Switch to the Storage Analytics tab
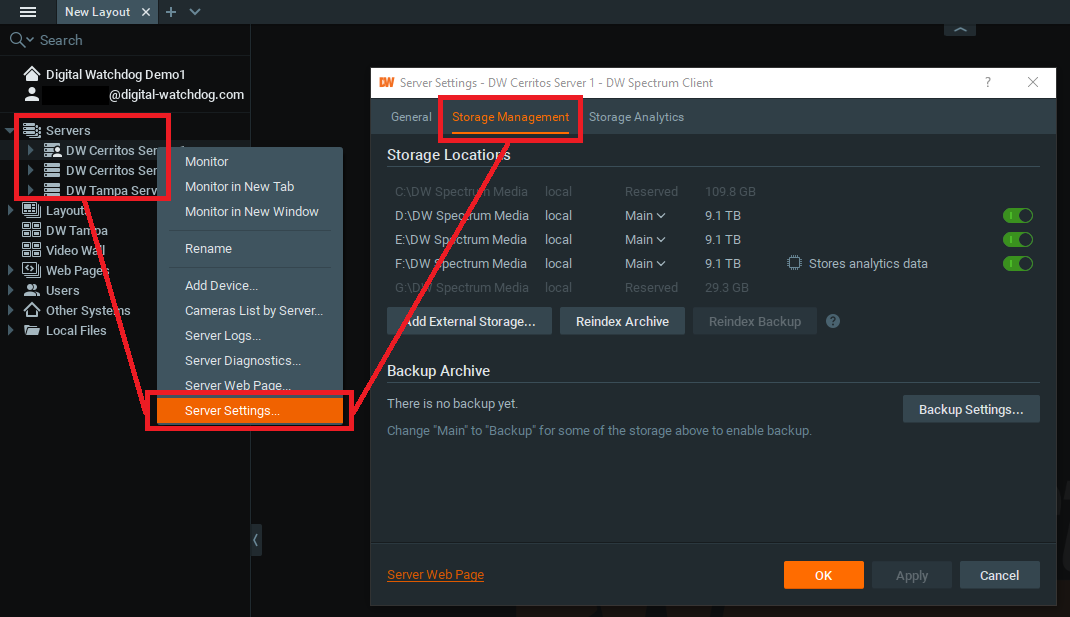 point(636,117)
